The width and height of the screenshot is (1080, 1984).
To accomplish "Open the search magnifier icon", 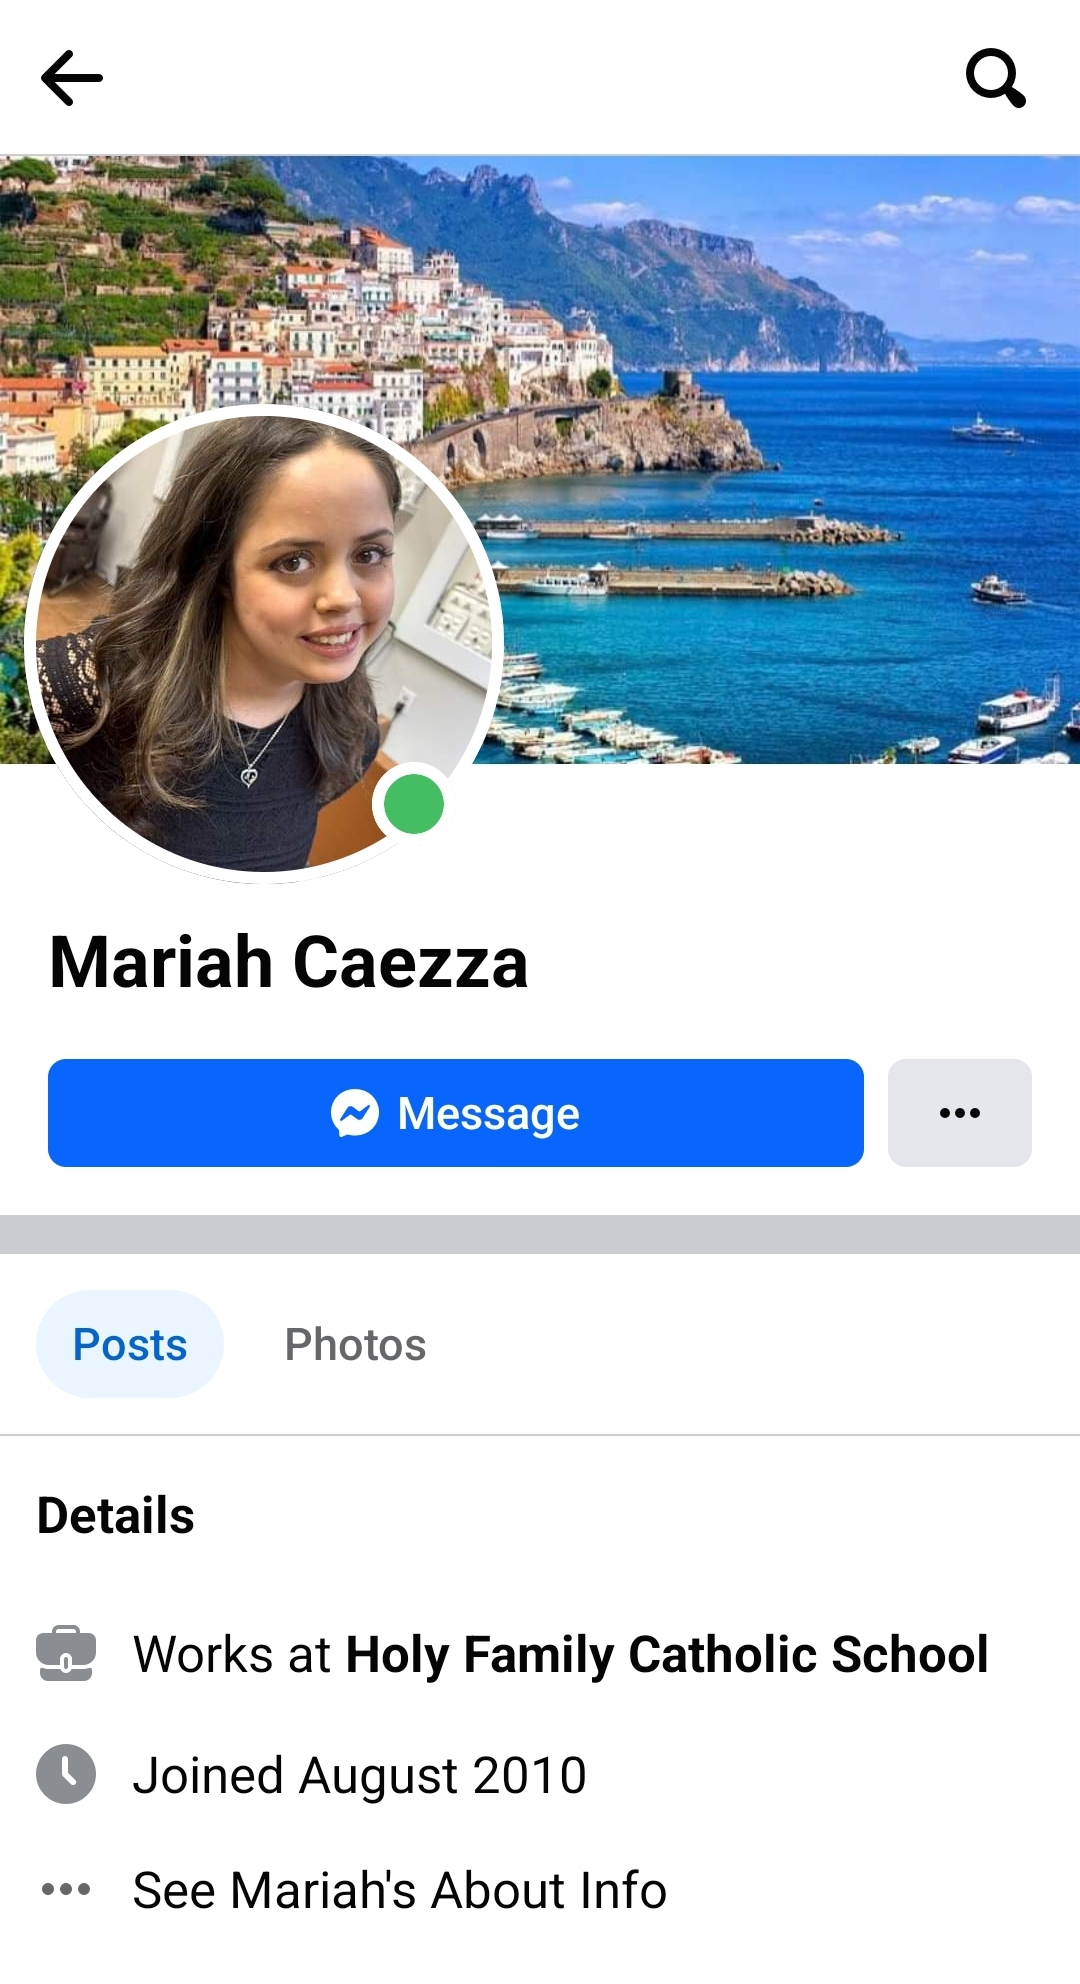I will coord(995,78).
